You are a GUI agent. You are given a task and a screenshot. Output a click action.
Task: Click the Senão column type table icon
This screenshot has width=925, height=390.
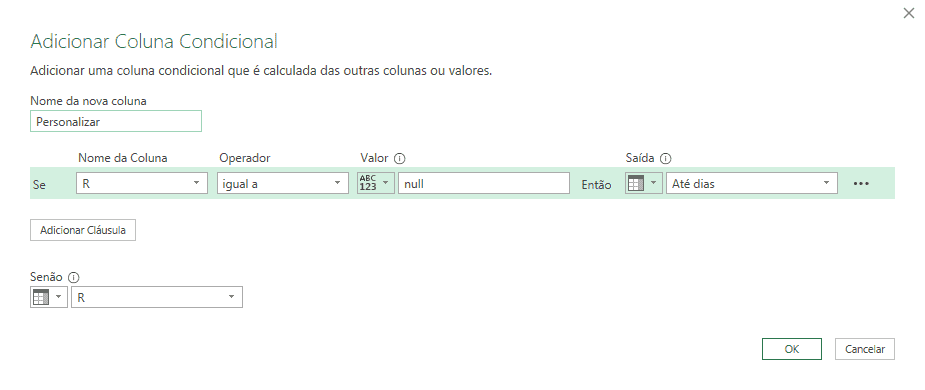[x=41, y=297]
